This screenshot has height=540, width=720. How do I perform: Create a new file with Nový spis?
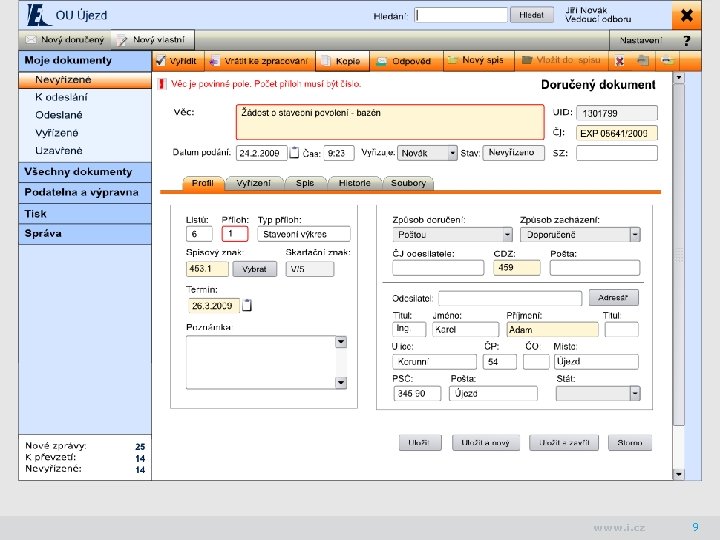click(x=478, y=61)
